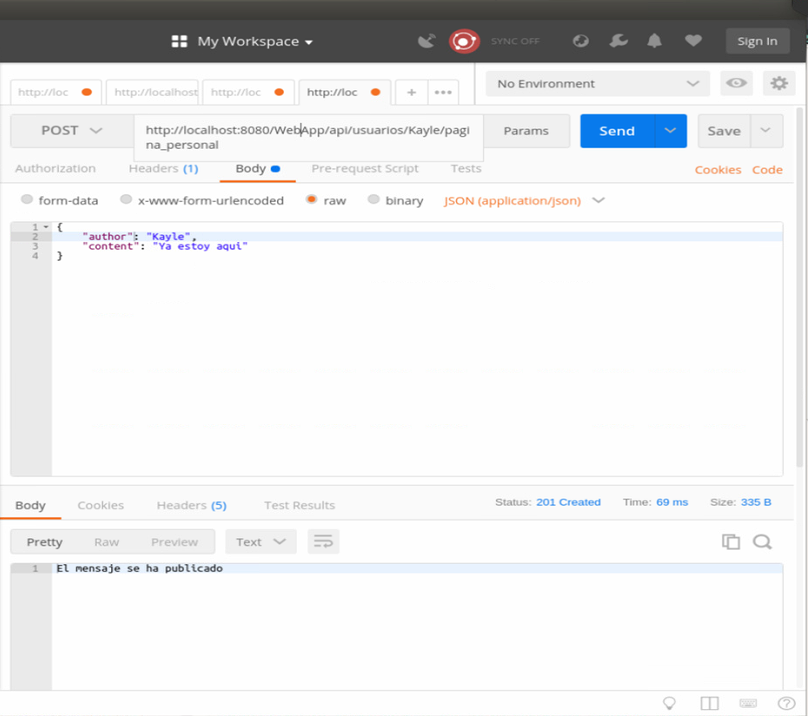Select the binary radio button
Image resolution: width=808 pixels, height=716 pixels.
tap(374, 199)
